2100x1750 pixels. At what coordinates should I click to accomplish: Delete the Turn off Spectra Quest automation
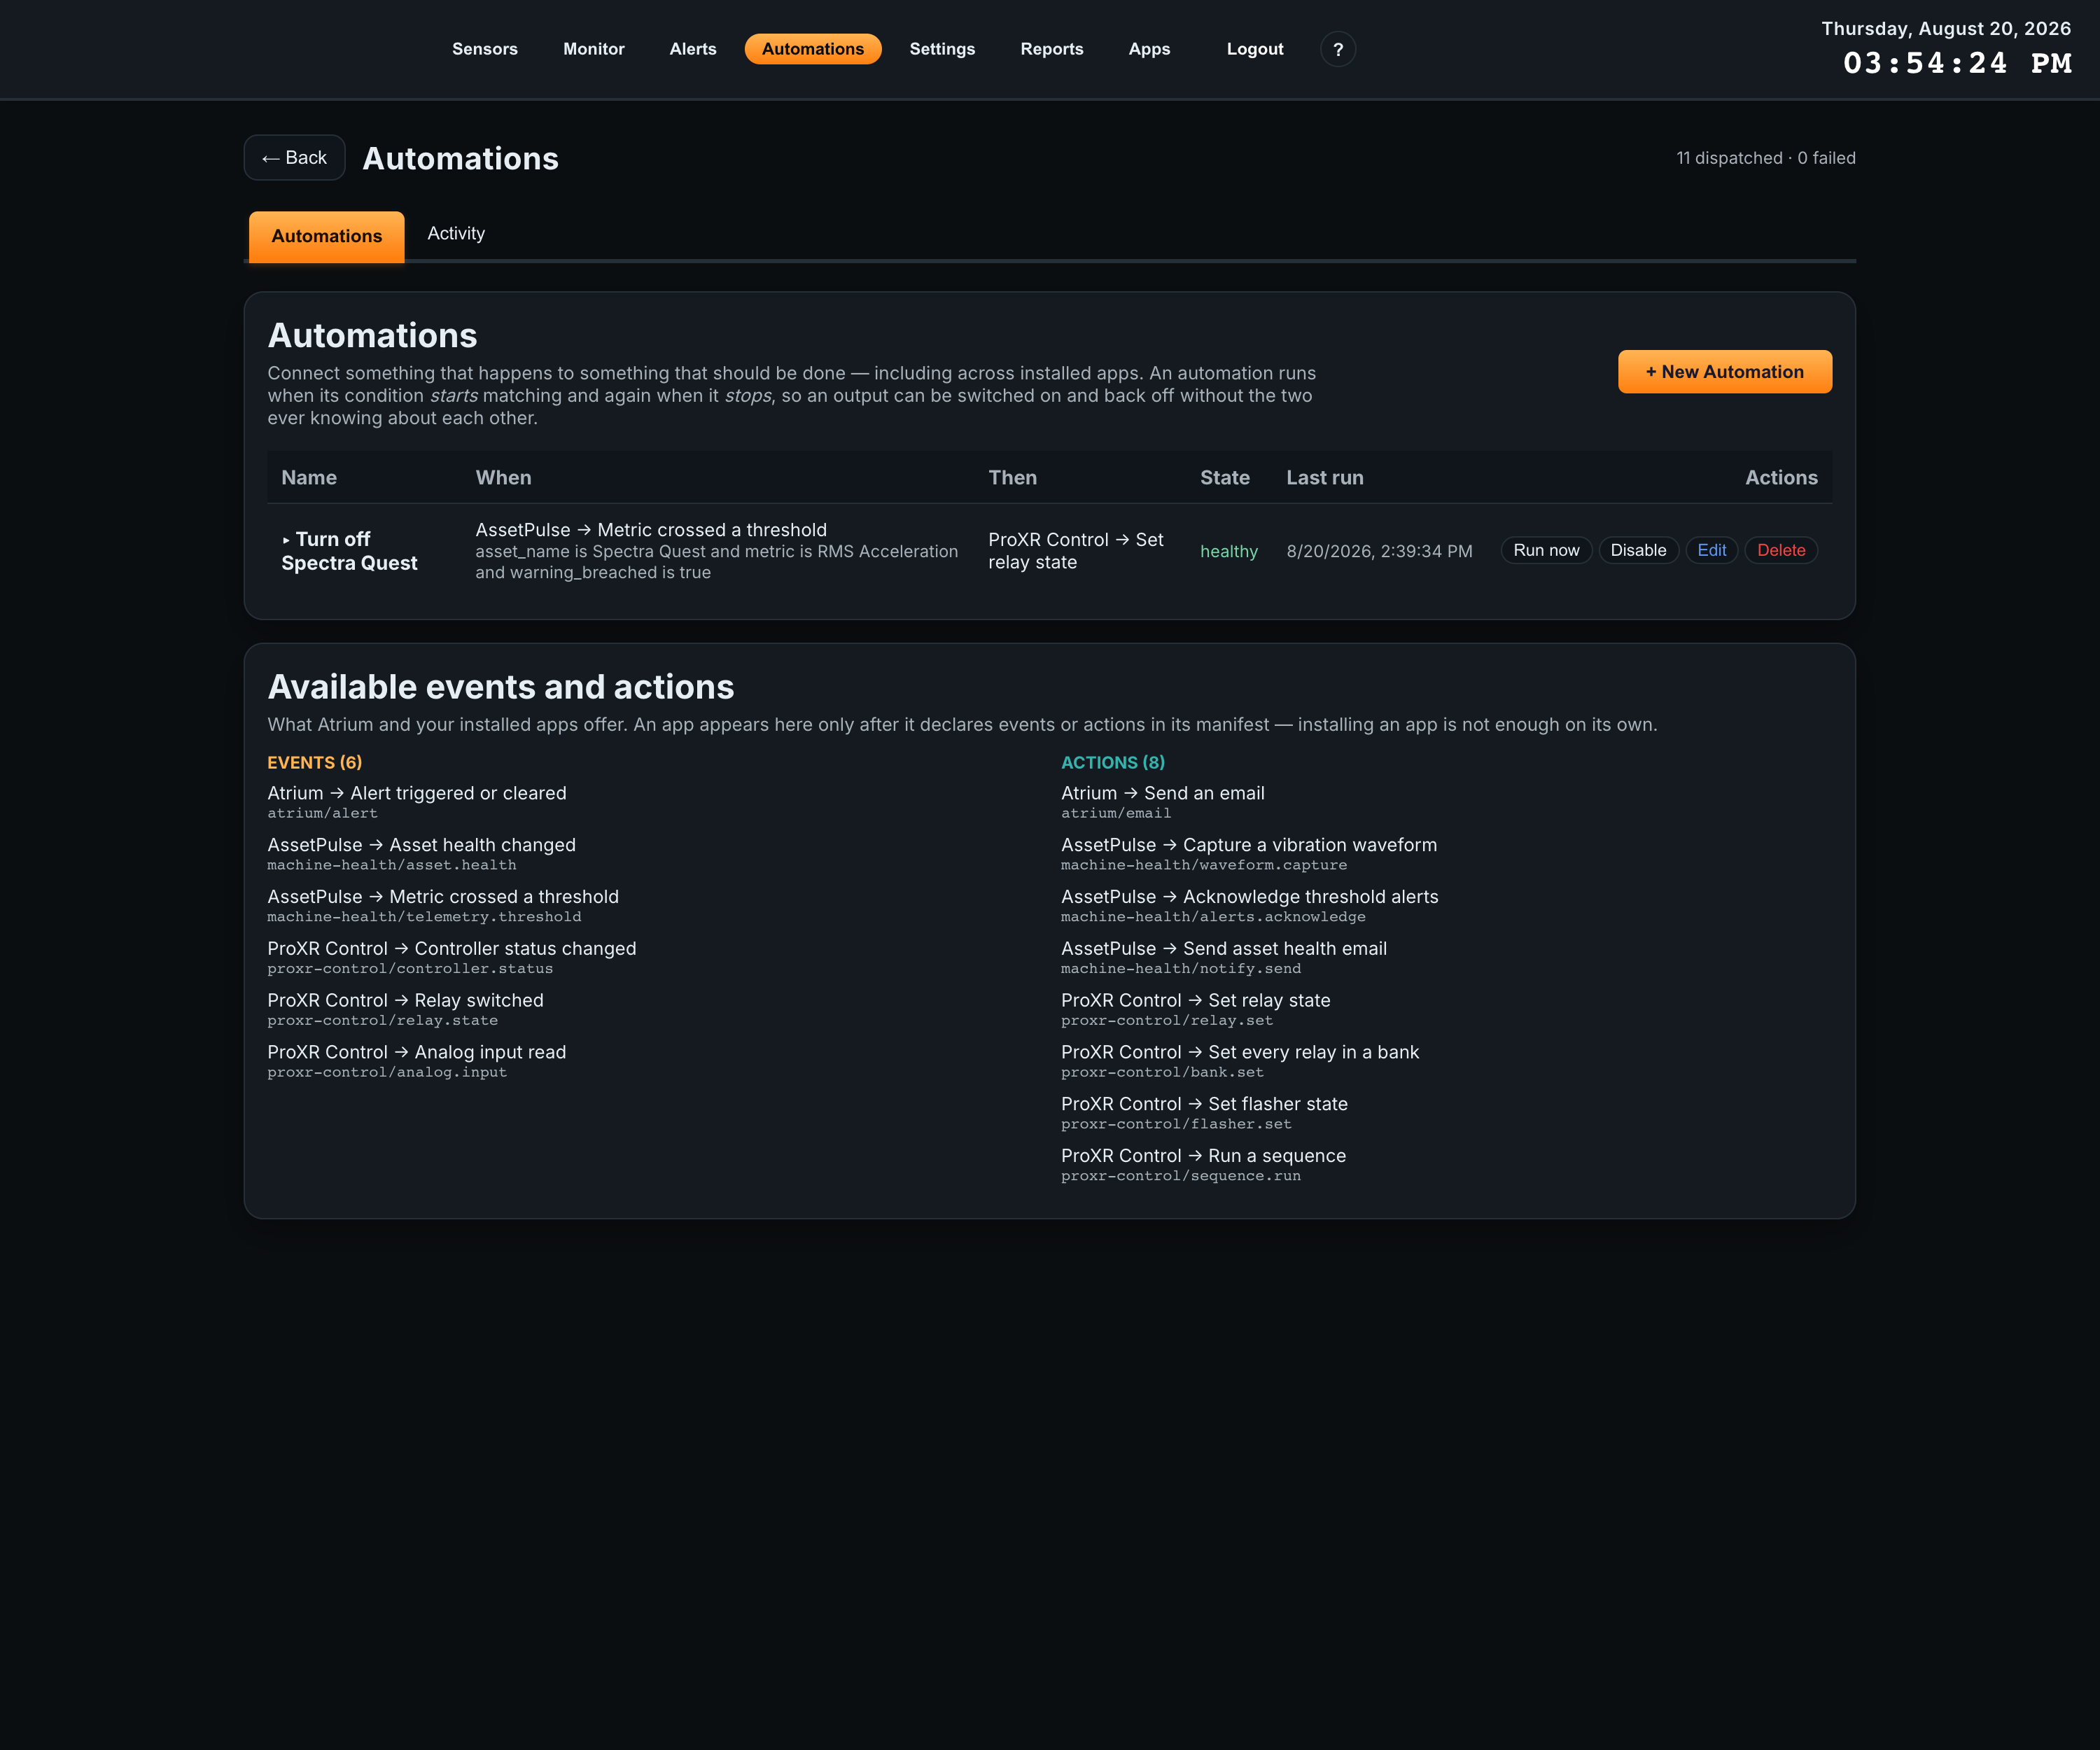tap(1781, 550)
